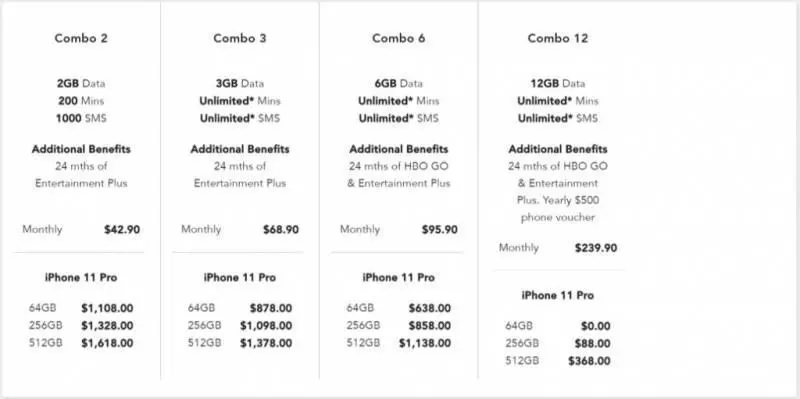Click the 12GB Data text
The image size is (800, 399).
pos(558,83)
